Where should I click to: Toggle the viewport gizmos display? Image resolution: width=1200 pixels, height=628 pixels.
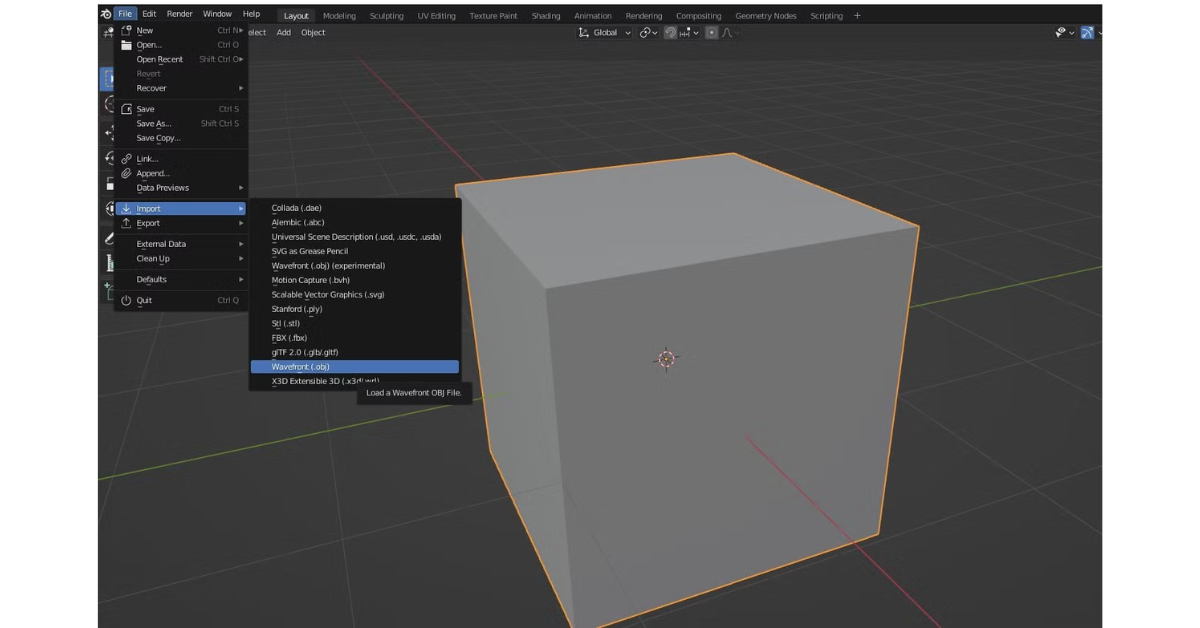click(1087, 32)
